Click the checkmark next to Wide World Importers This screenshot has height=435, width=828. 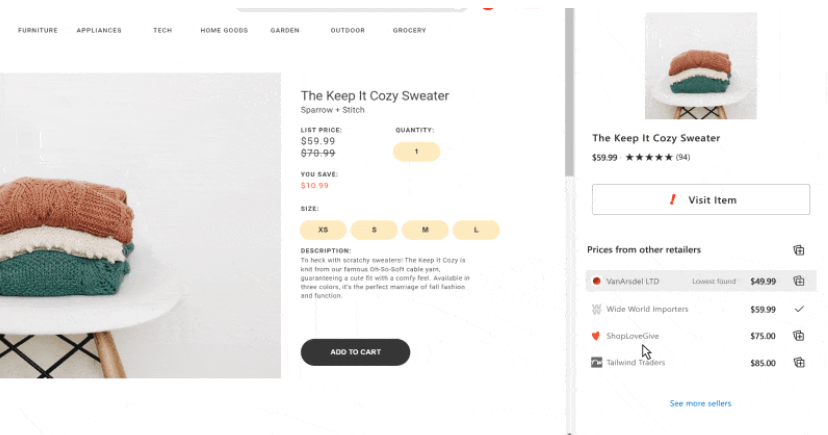[799, 309]
